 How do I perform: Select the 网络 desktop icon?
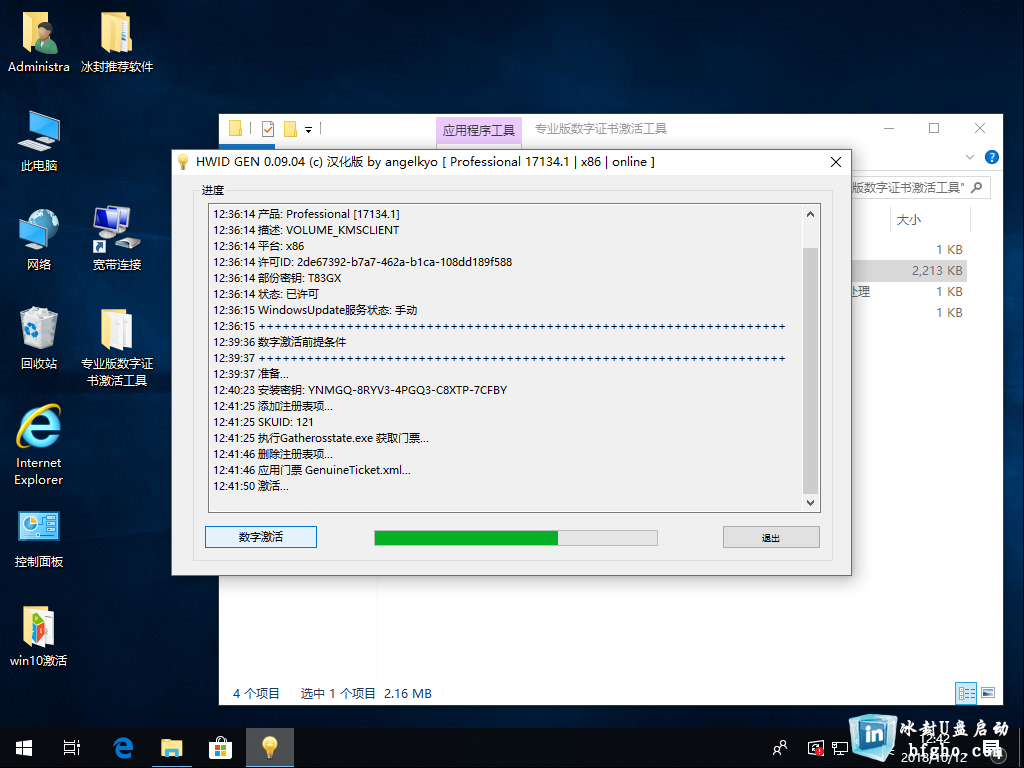pyautogui.click(x=39, y=240)
